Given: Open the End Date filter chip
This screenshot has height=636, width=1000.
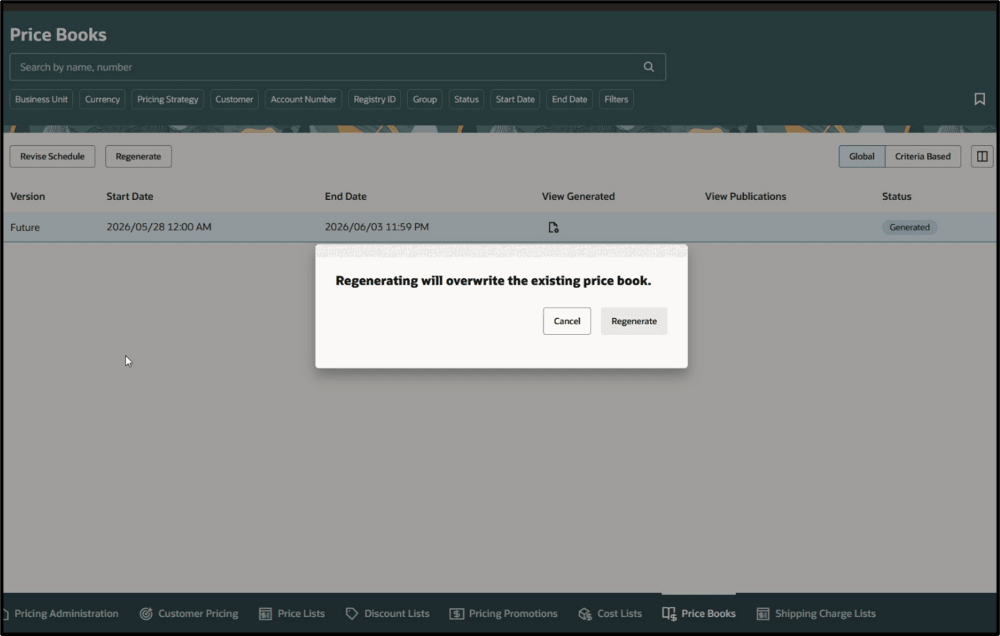Looking at the screenshot, I should point(569,99).
